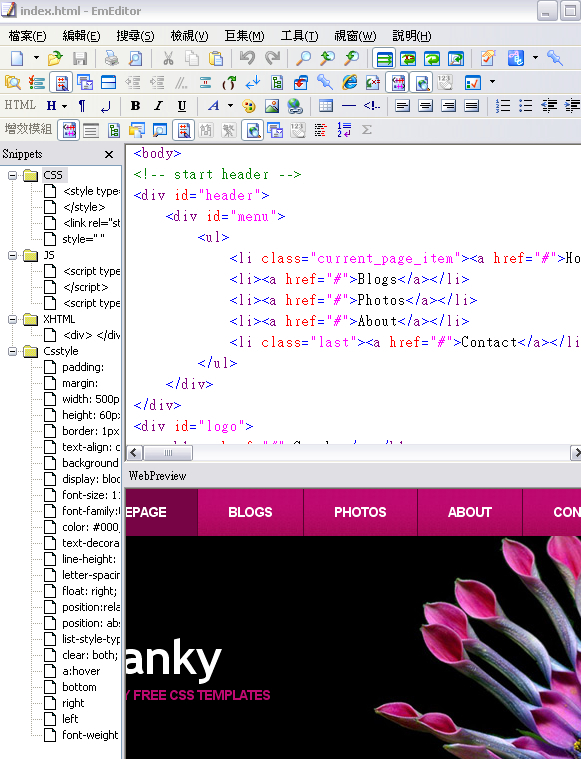This screenshot has height=759, width=581.
Task: Close the Snippets panel
Action: point(109,154)
